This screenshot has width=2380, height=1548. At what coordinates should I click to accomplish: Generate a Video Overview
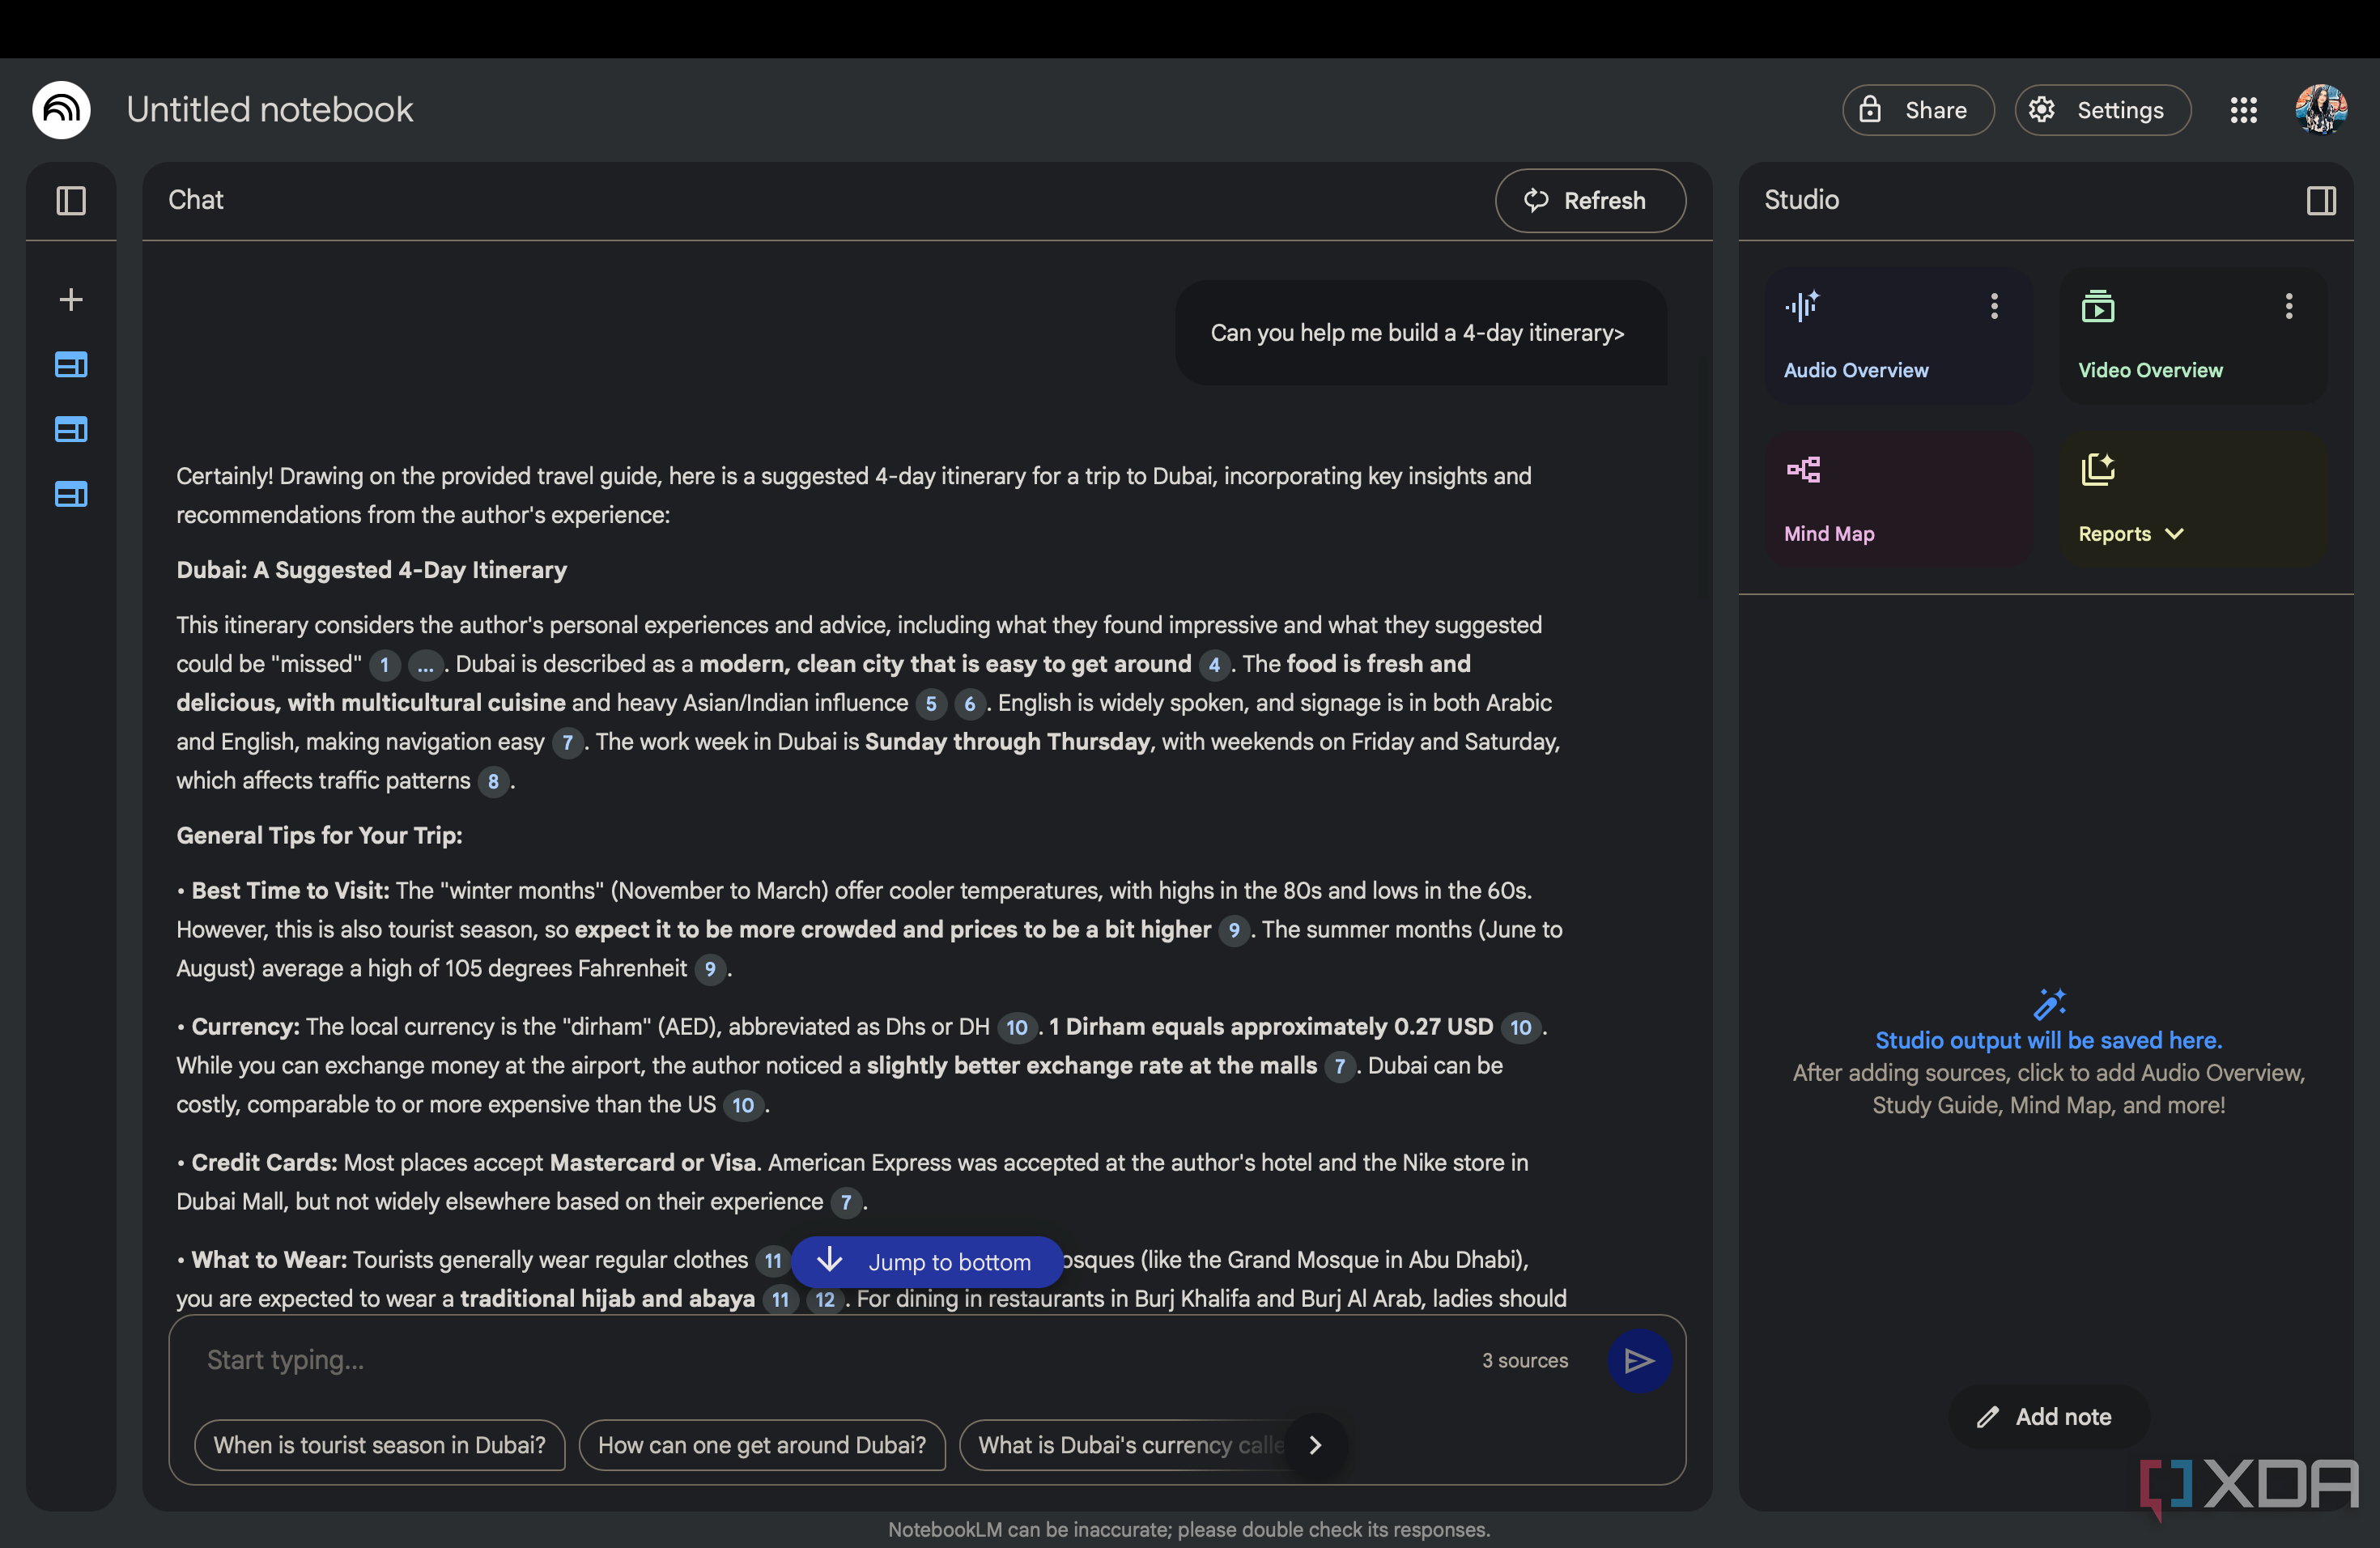coord(2192,336)
